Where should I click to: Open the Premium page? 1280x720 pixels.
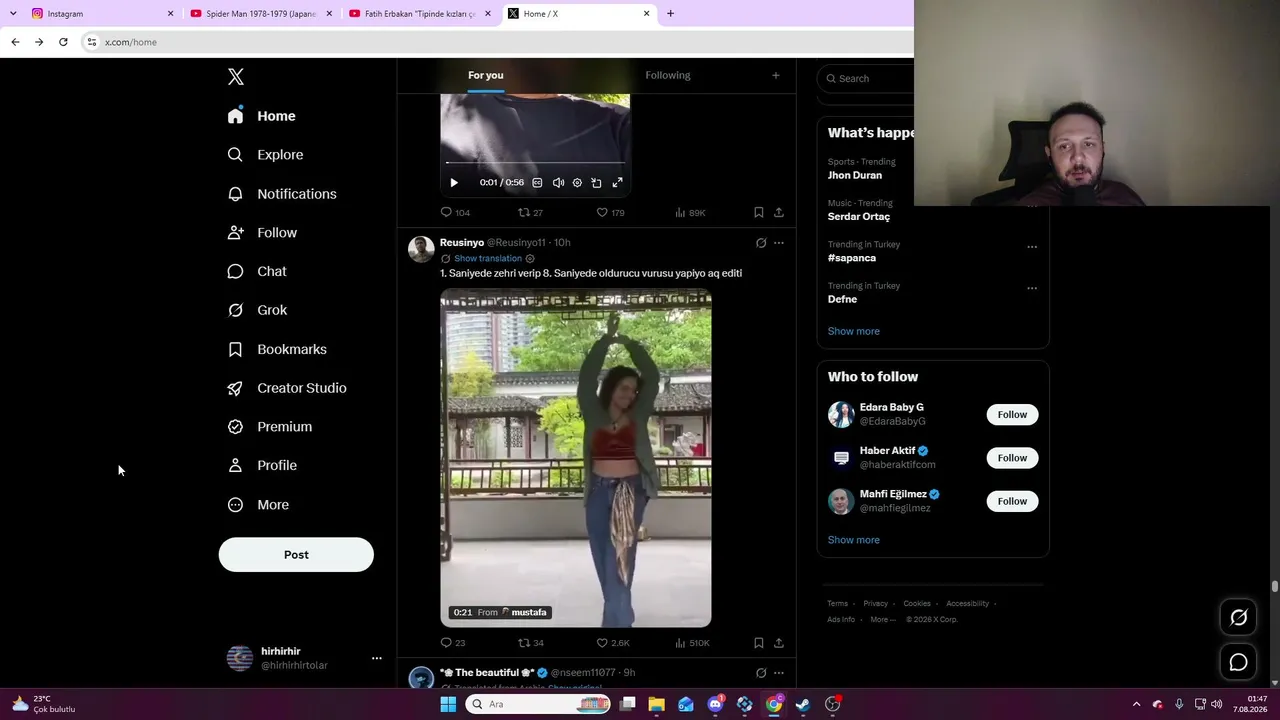pyautogui.click(x=270, y=427)
